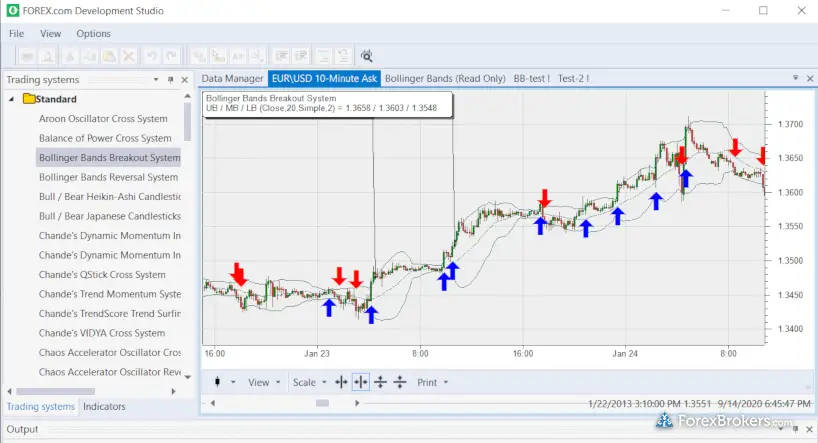The height and width of the screenshot is (443, 818).
Task: Click the chart scroll-left arrow
Action: tap(213, 403)
